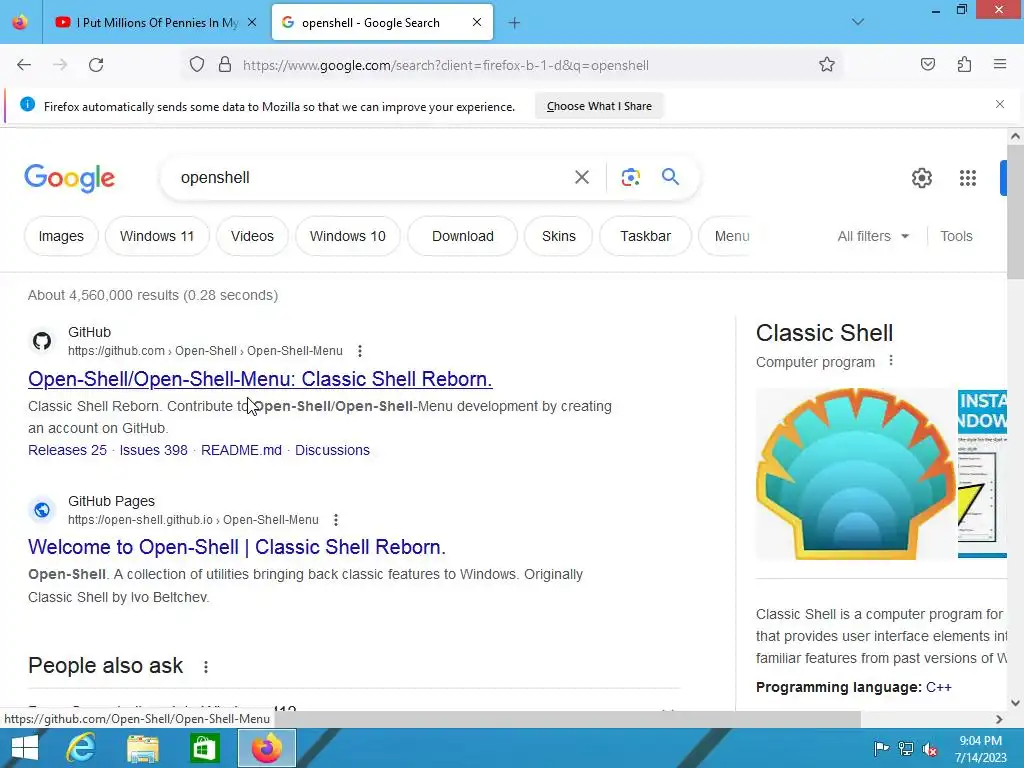Click the horizontal scrollbar right arrow
The width and height of the screenshot is (1024, 768).
point(999,719)
